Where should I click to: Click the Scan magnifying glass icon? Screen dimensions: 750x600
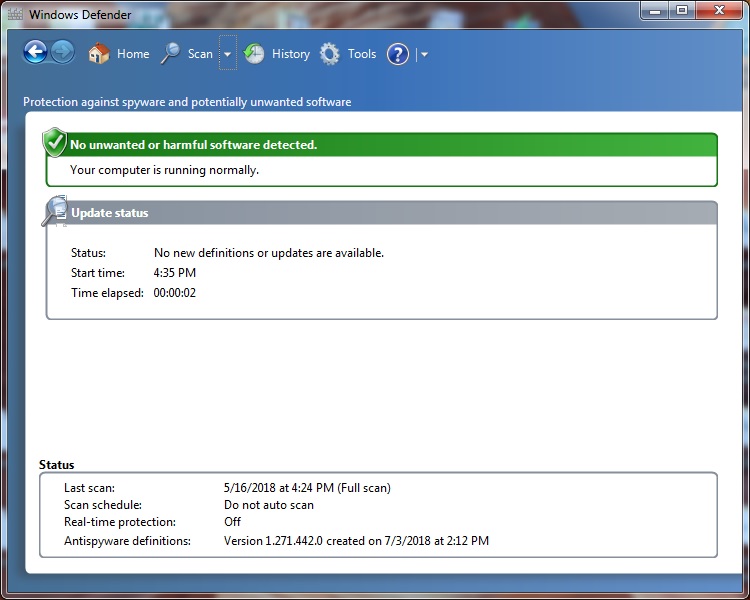point(171,54)
